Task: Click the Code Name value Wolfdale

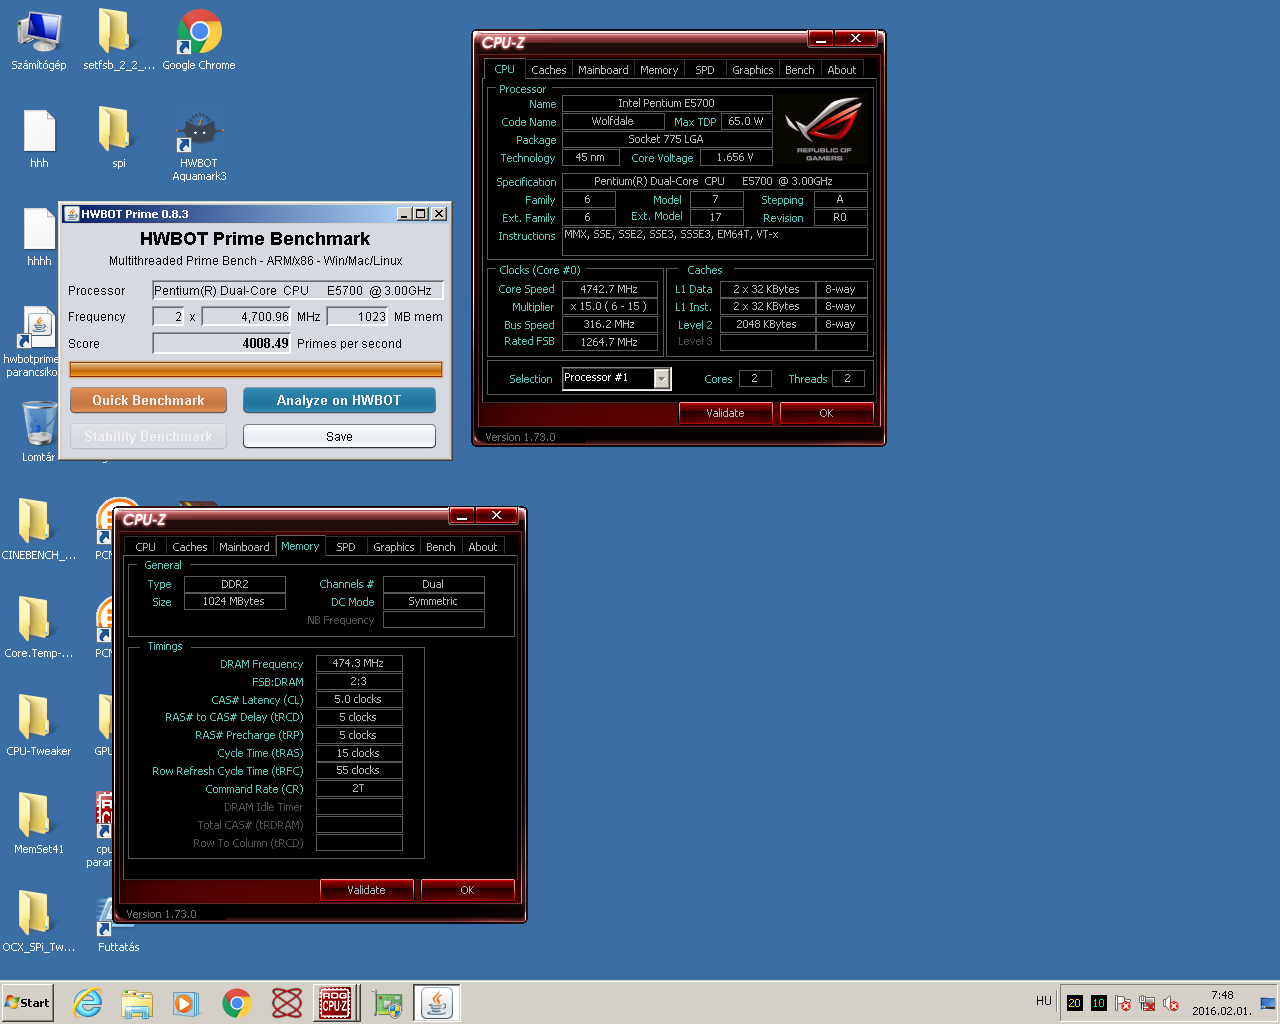Action: (612, 121)
